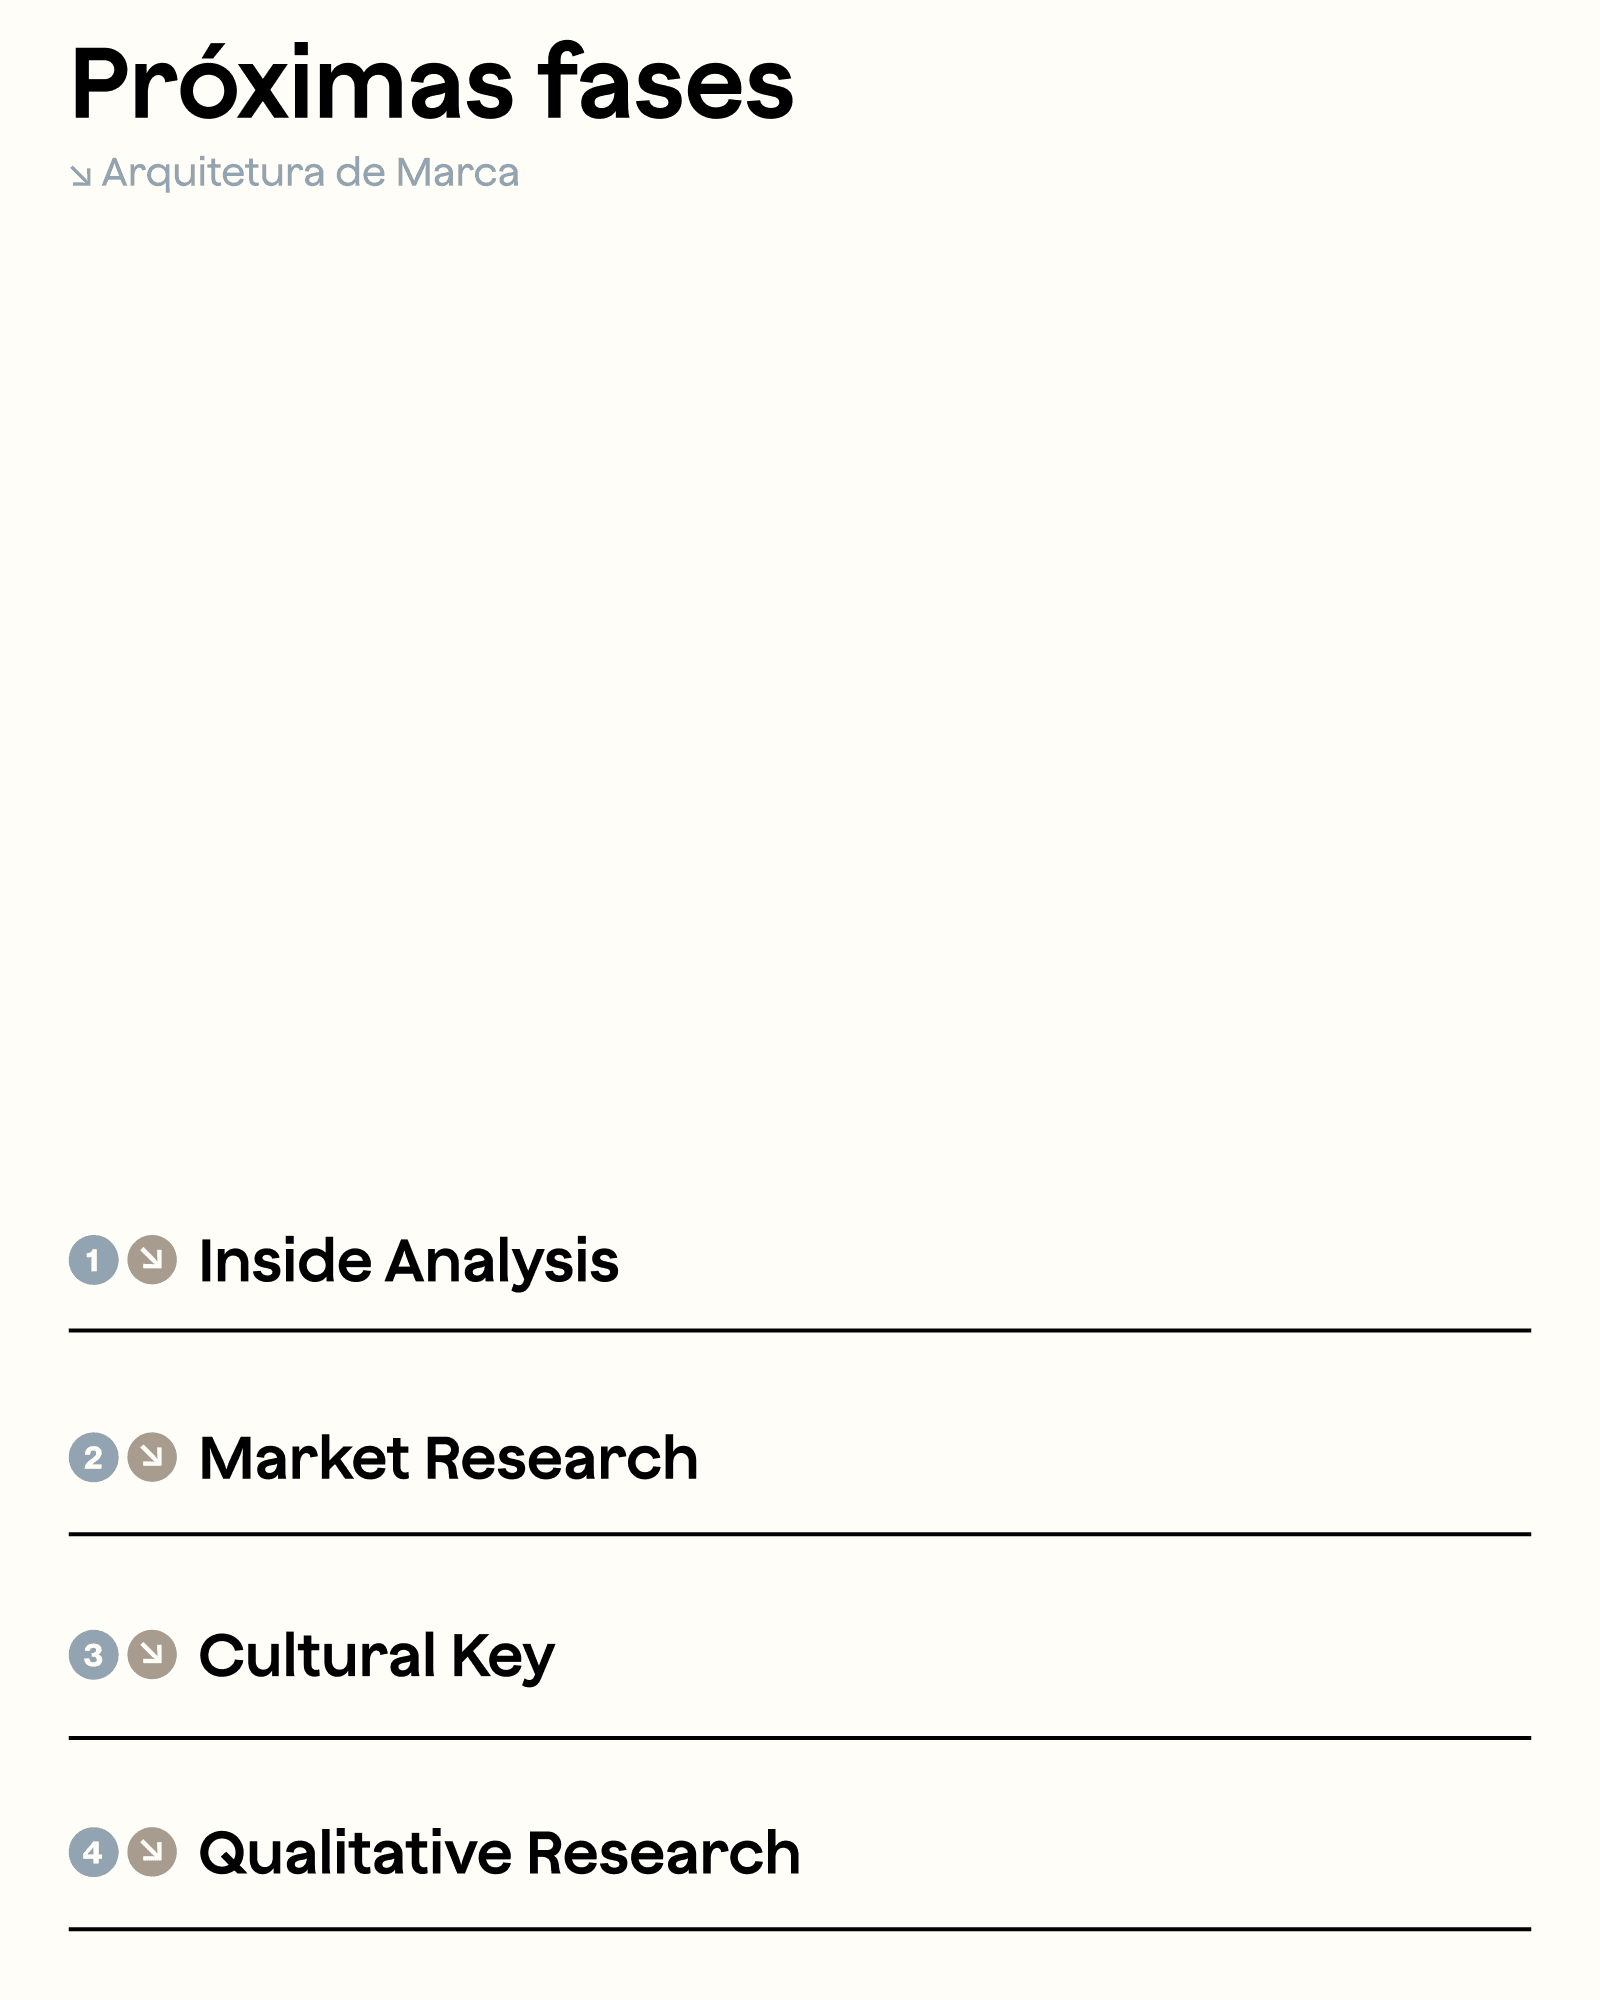This screenshot has width=1600, height=2000.
Task: Click the number 2 badge icon
Action: [x=93, y=1457]
